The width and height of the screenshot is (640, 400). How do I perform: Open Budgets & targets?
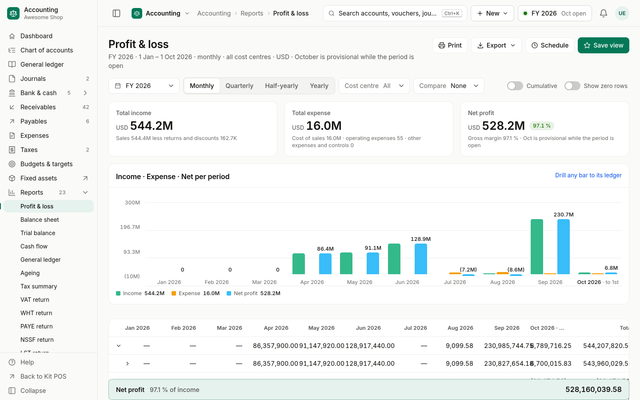(49, 164)
